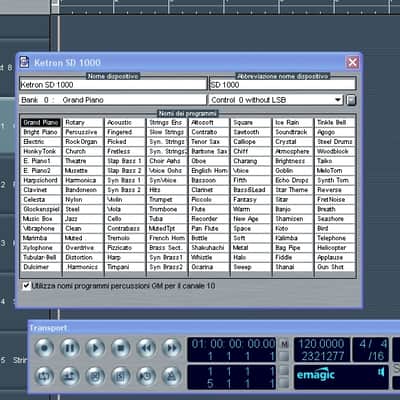The image size is (400, 400).
Task: Open the Bank 0 Grand Piano selector
Action: [x=113, y=100]
